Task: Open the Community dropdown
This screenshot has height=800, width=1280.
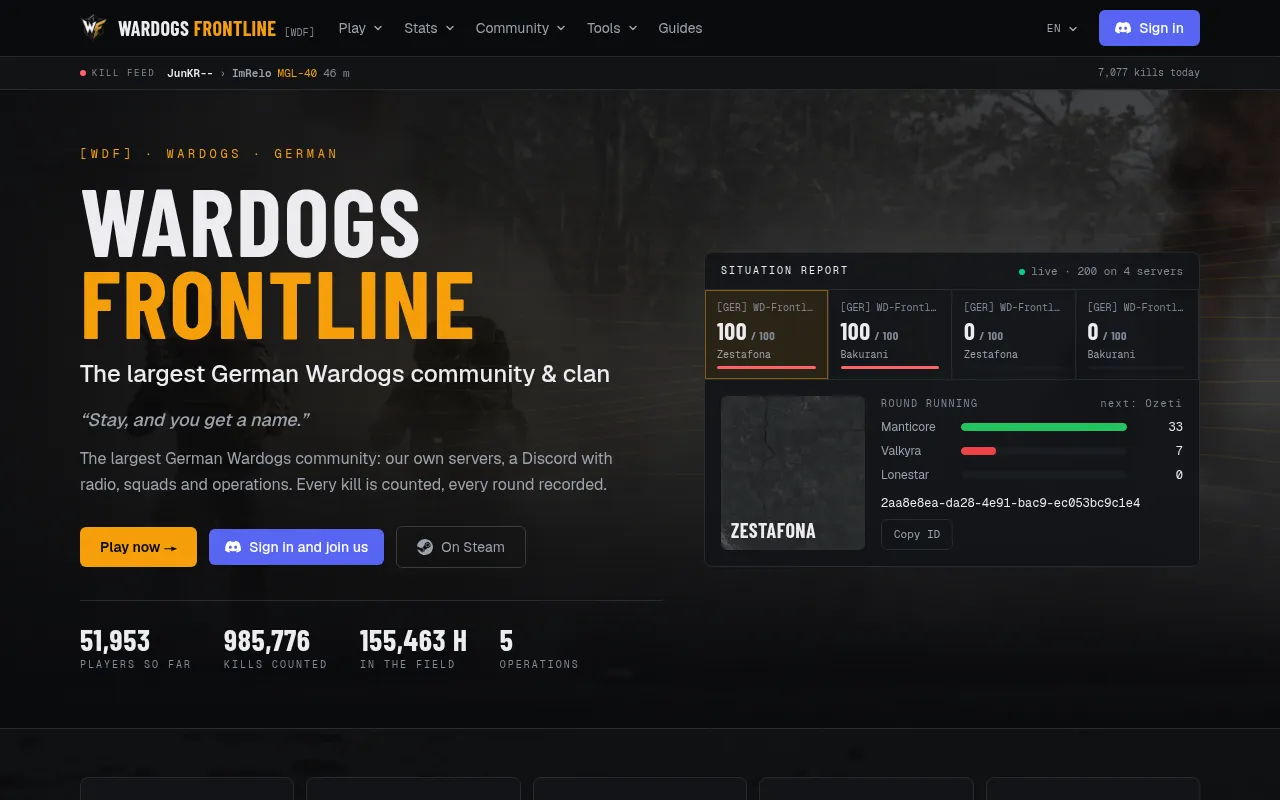Action: pyautogui.click(x=520, y=28)
